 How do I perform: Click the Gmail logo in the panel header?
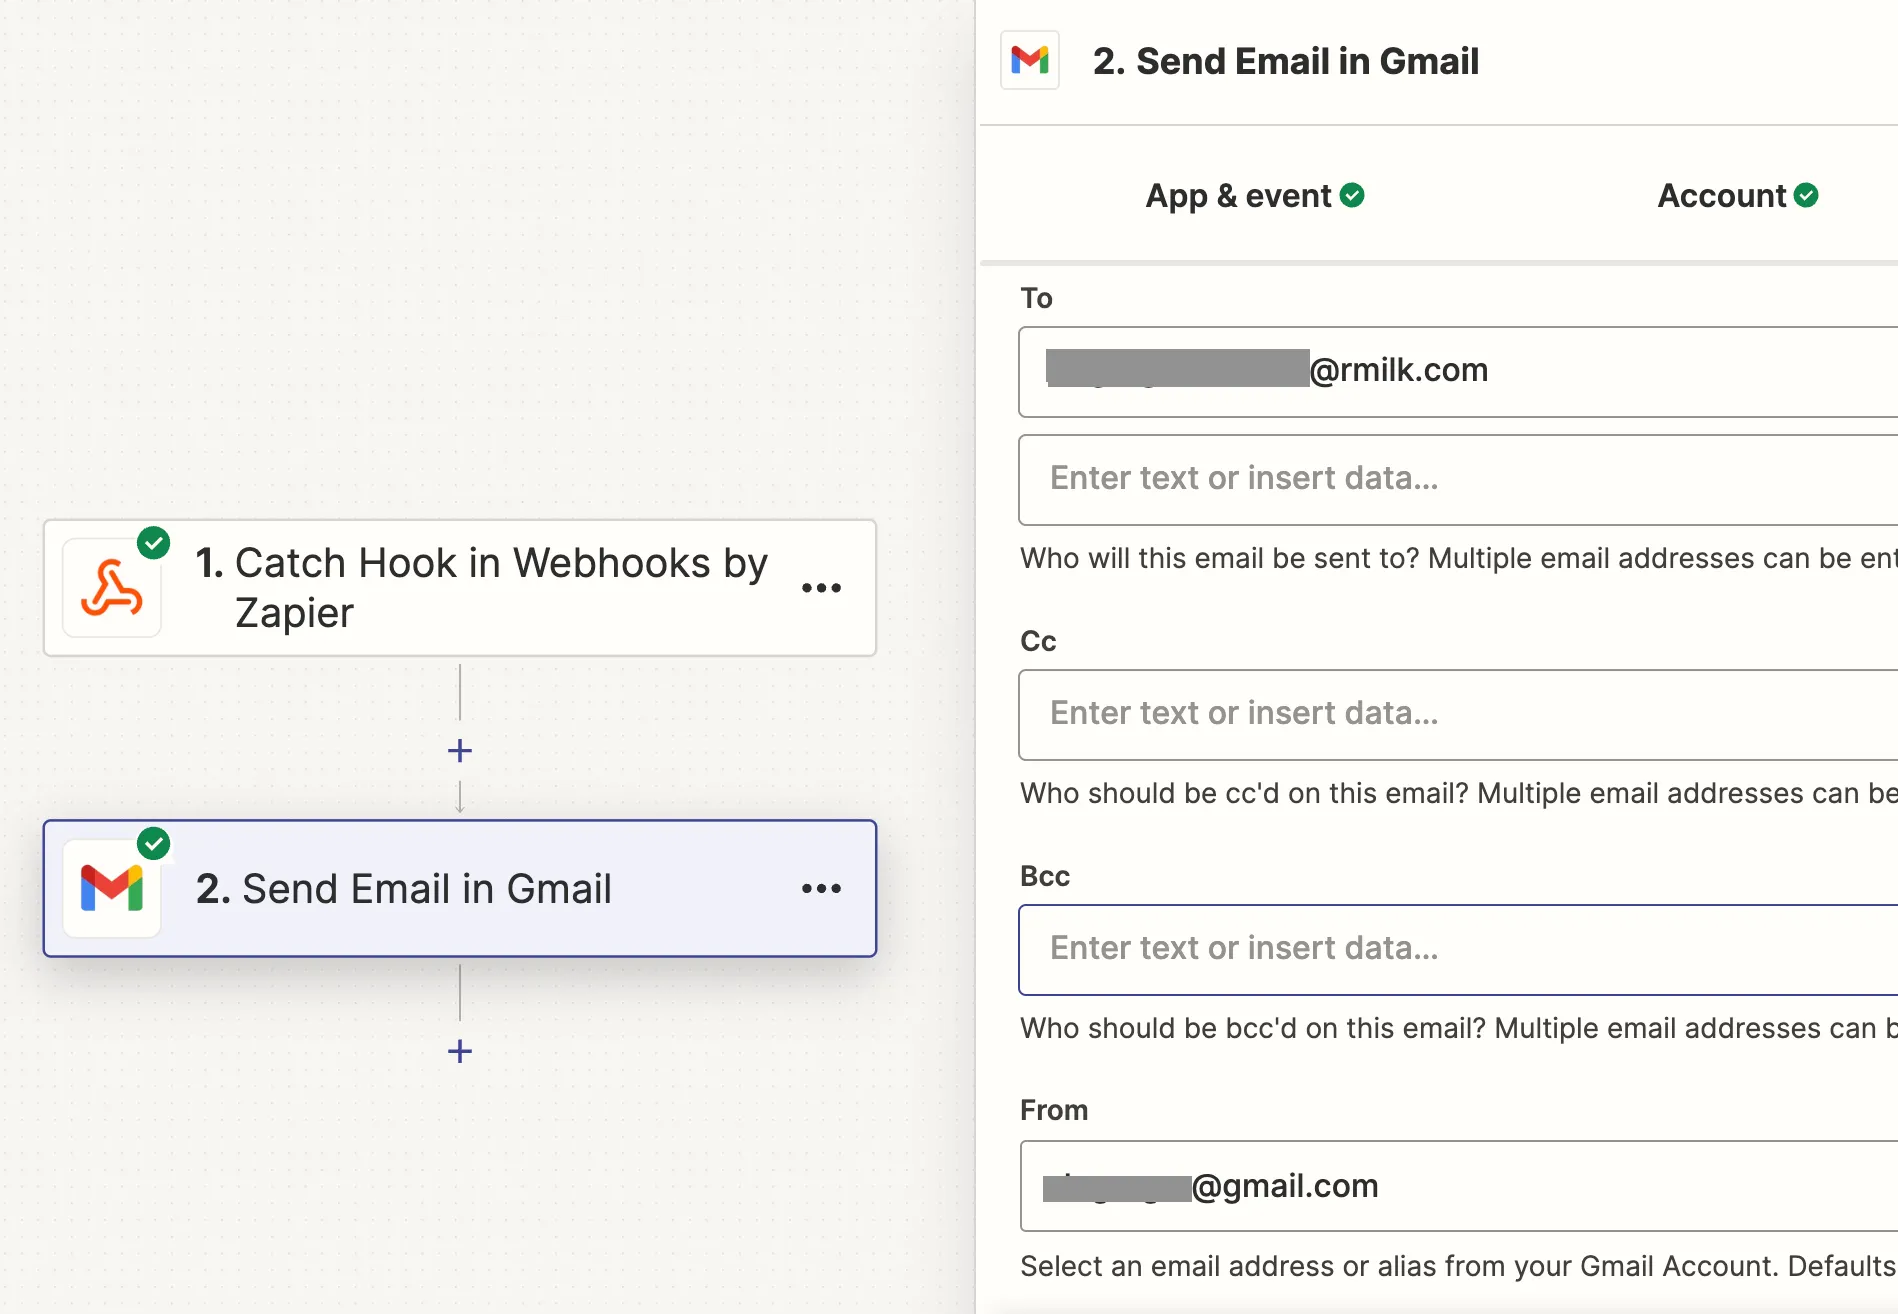coord(1030,60)
